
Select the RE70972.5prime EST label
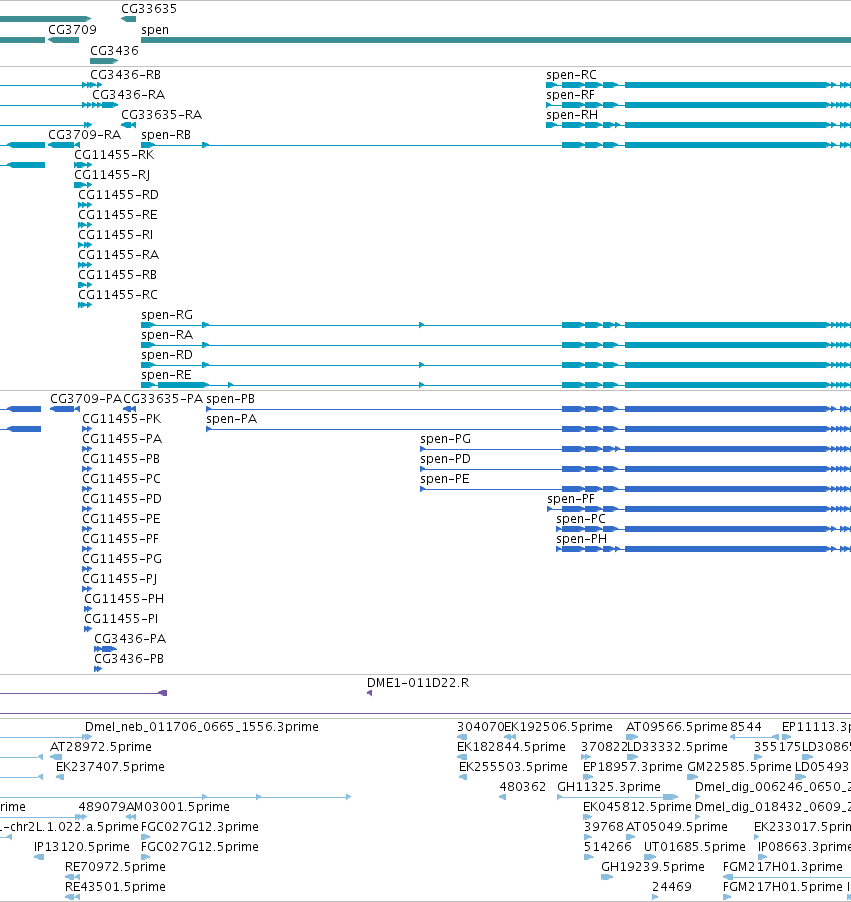pyautogui.click(x=115, y=867)
